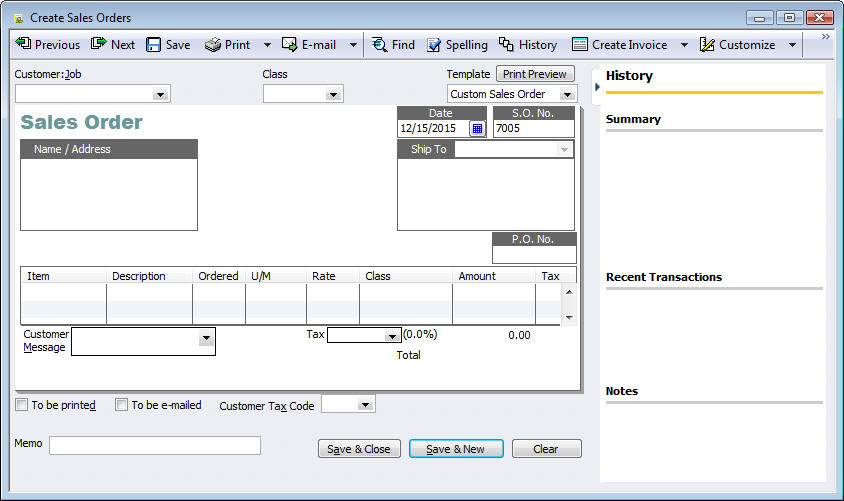Click the first row Item cell

tap(64, 292)
